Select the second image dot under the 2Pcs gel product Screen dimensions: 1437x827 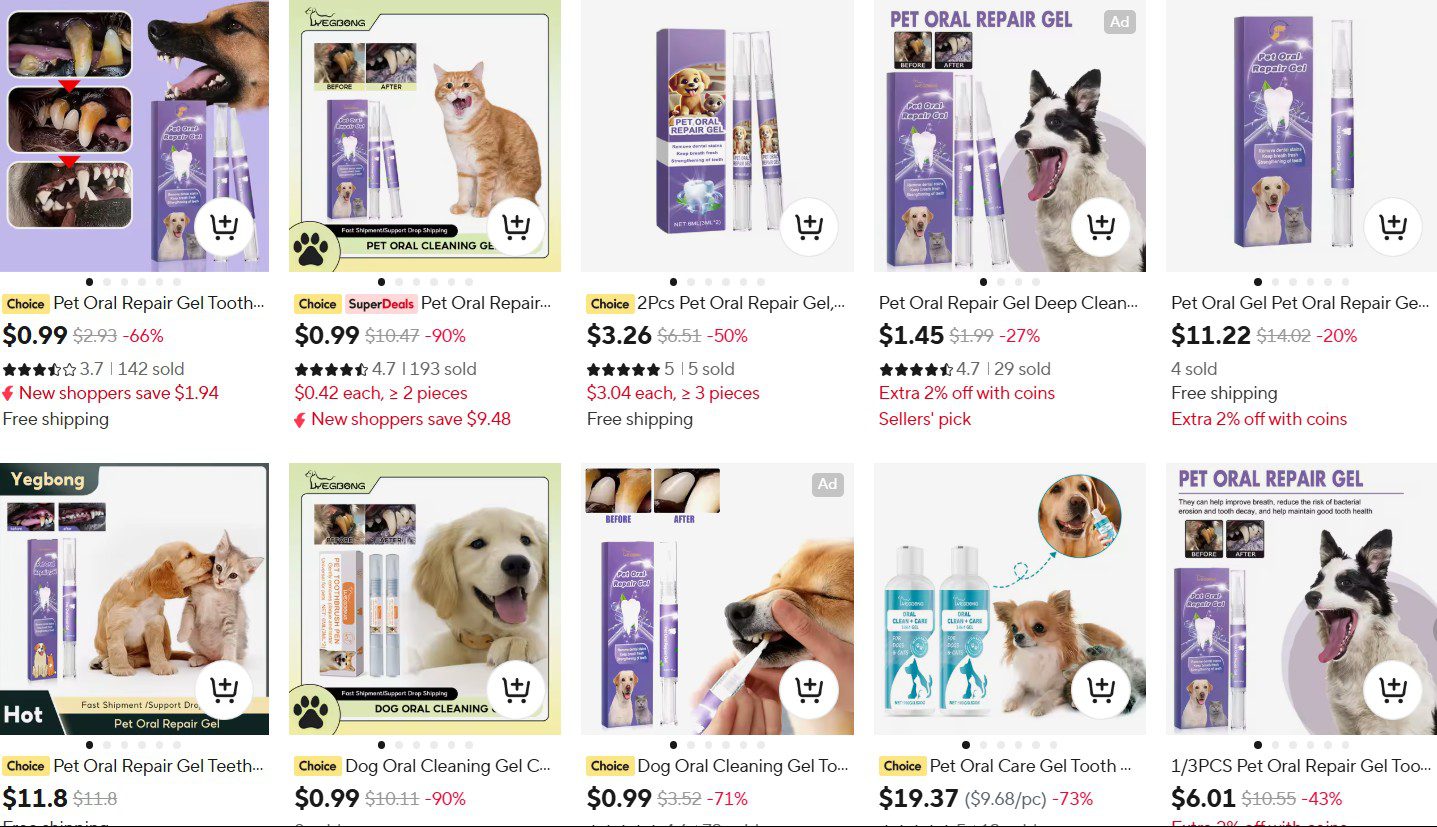[691, 282]
